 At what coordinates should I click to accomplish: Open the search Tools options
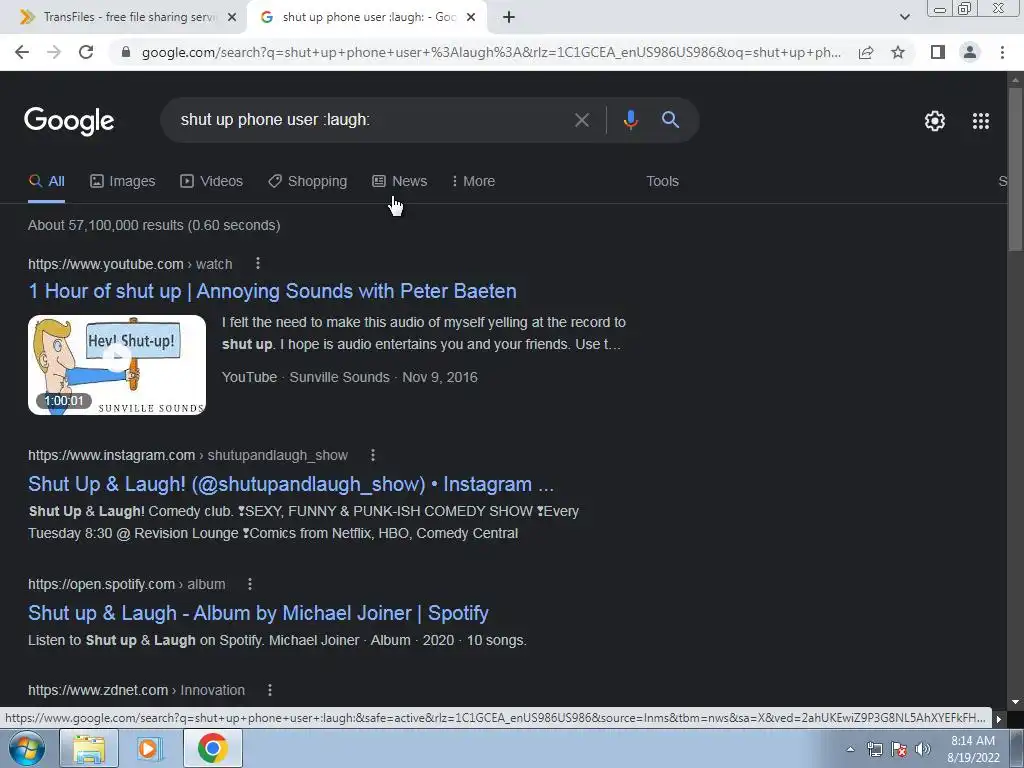[662, 181]
